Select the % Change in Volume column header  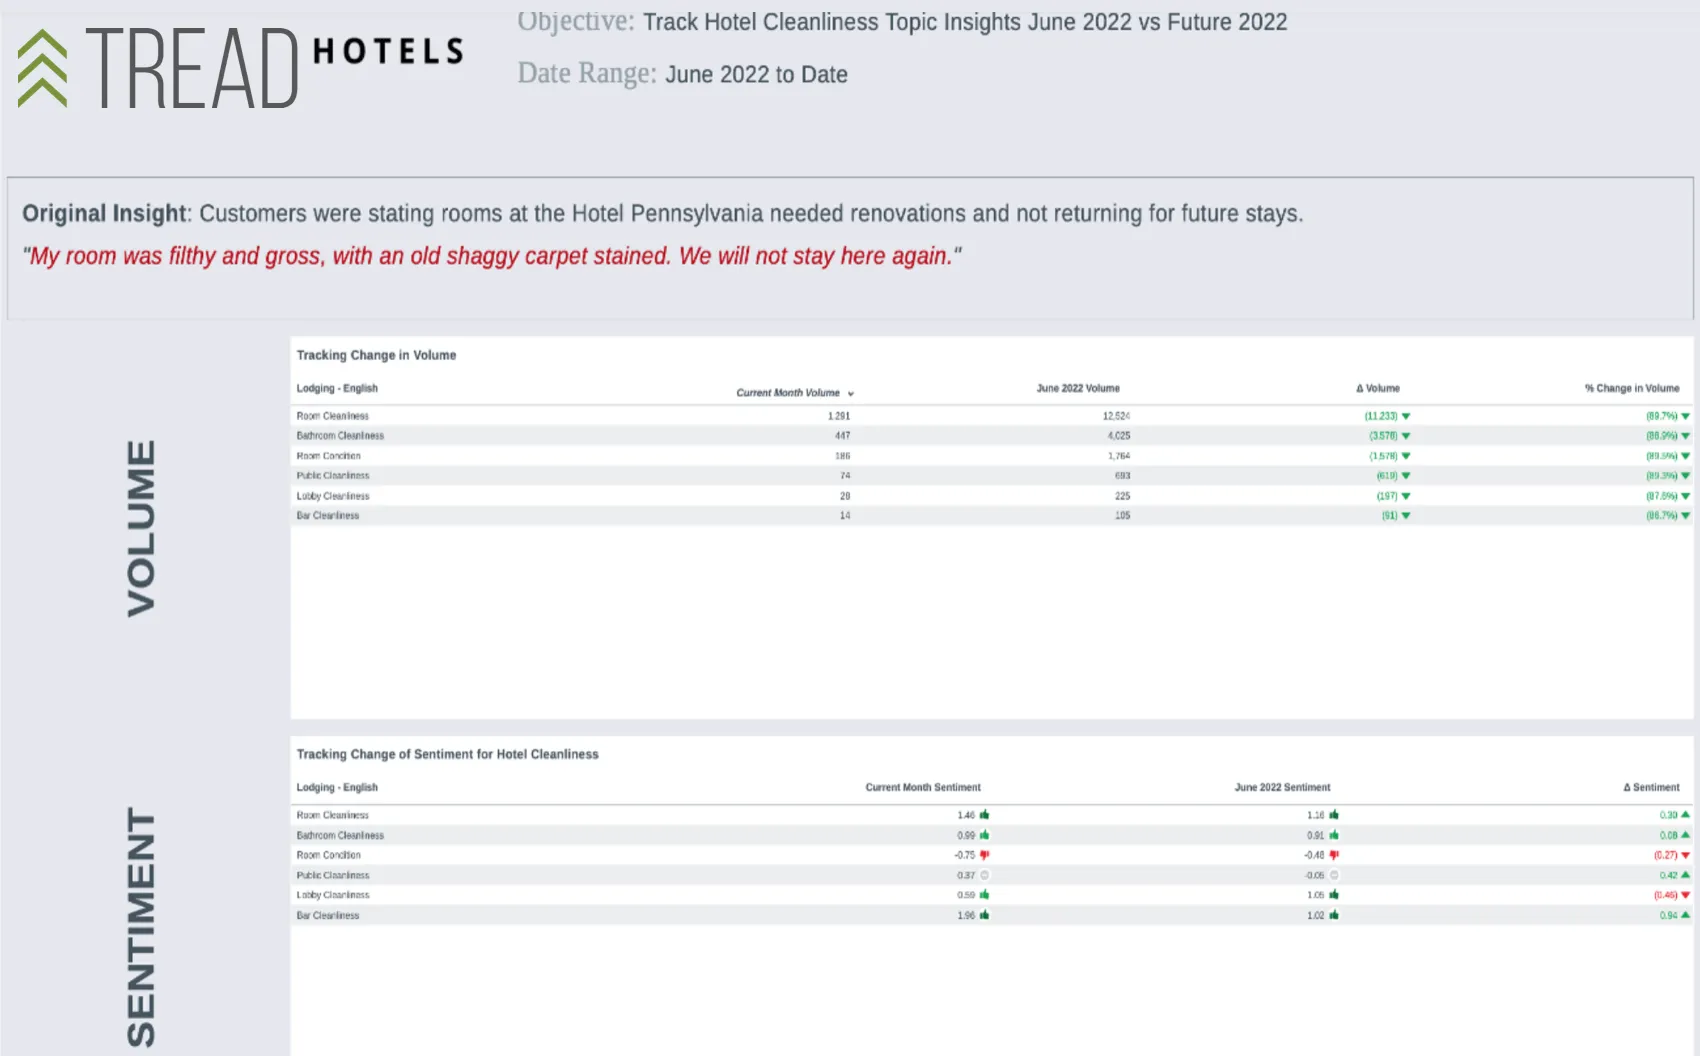(1632, 388)
